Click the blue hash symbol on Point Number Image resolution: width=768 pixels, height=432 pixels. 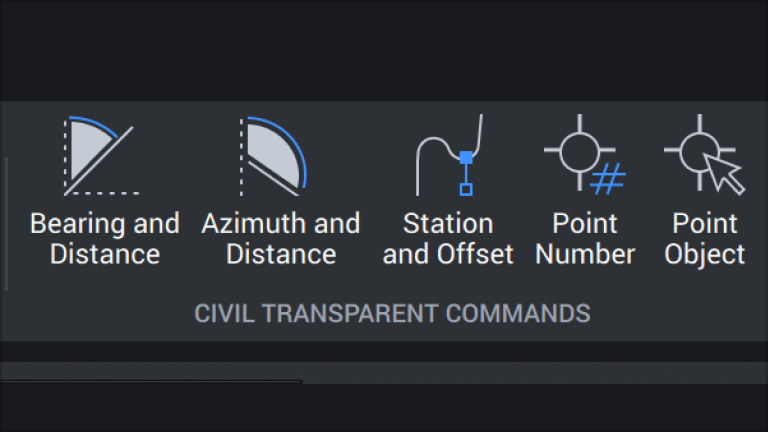608,179
